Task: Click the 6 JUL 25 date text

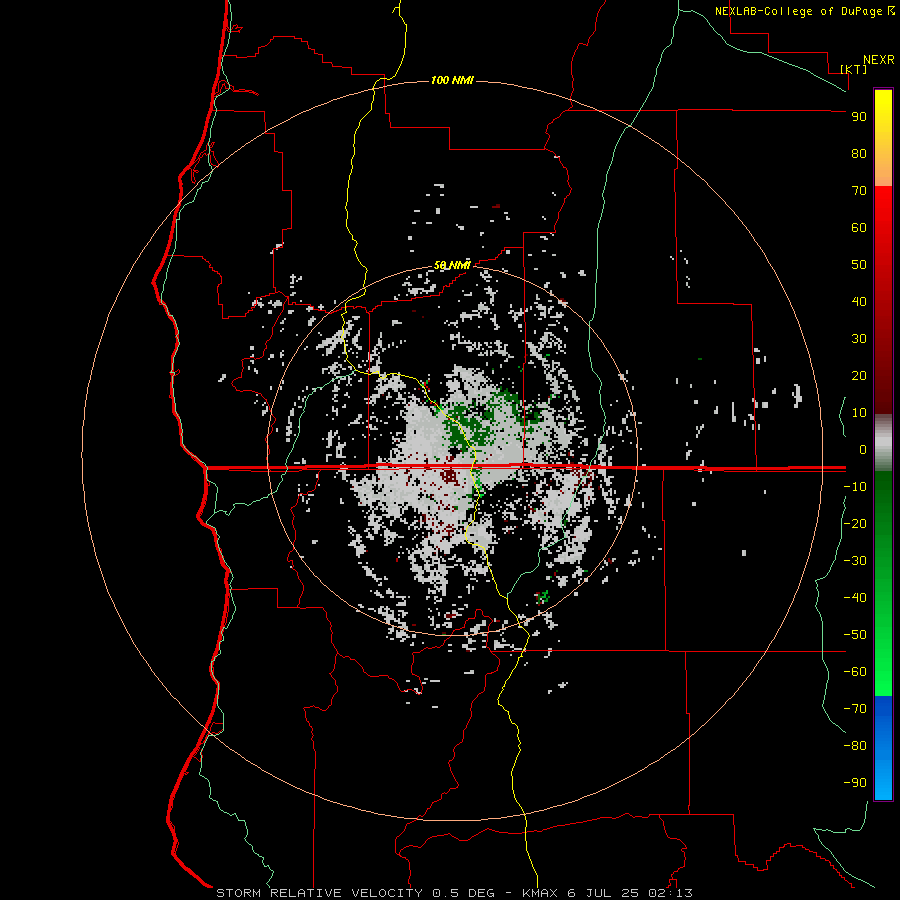Action: click(x=603, y=893)
